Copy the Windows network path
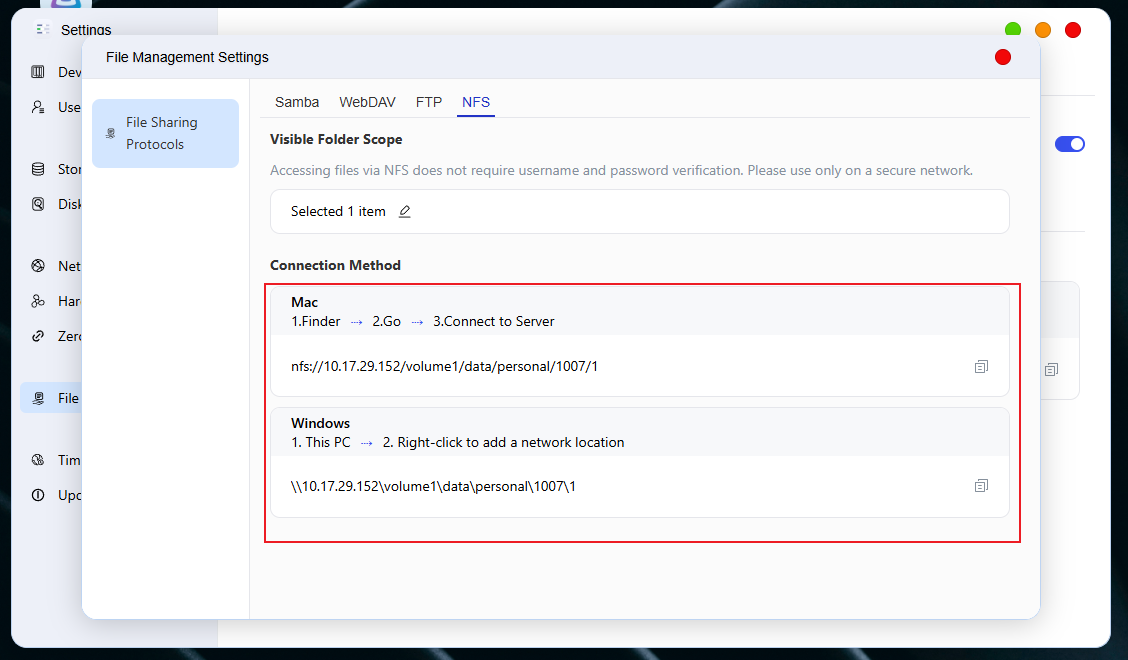 pos(981,486)
